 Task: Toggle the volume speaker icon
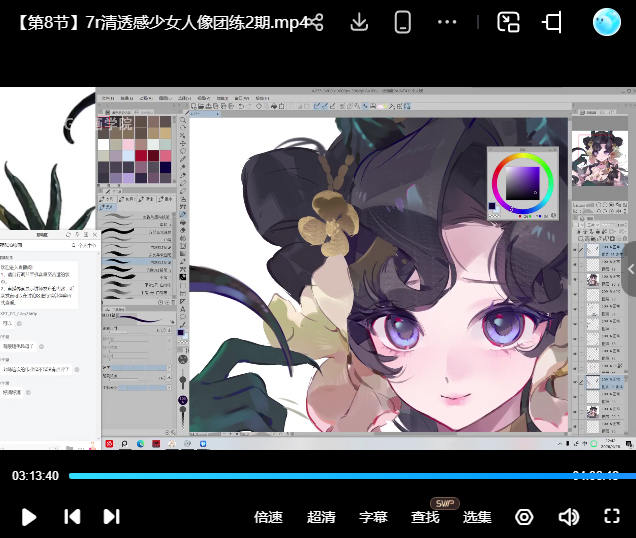tap(569, 517)
